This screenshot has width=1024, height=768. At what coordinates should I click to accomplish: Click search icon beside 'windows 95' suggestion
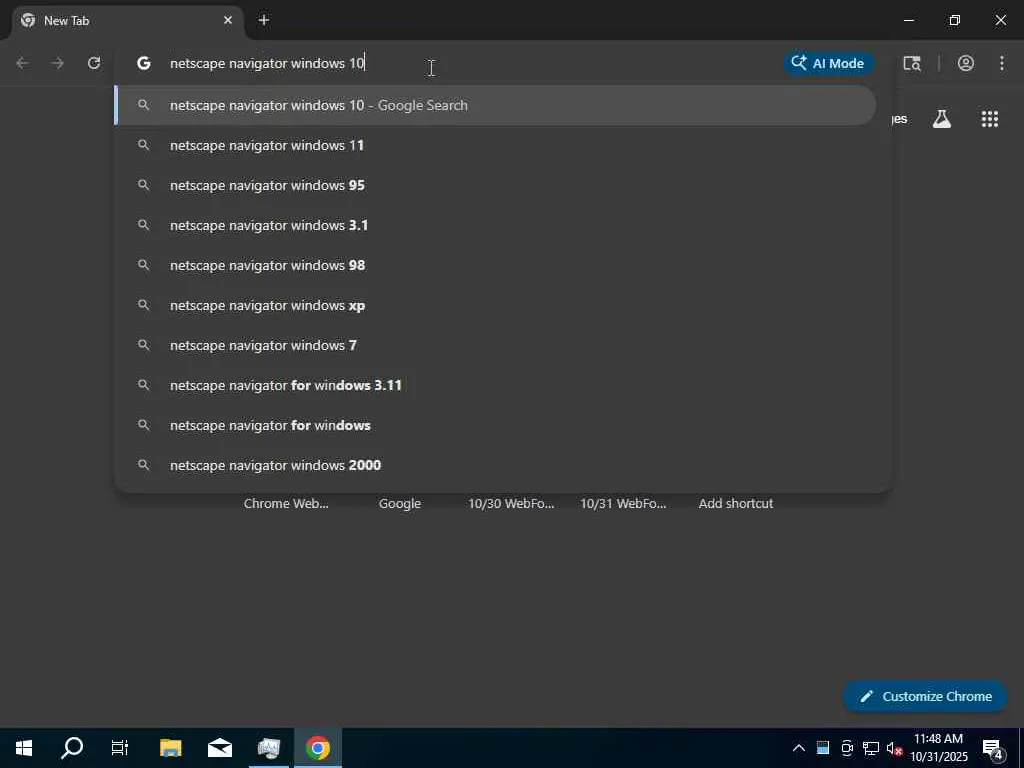[144, 185]
